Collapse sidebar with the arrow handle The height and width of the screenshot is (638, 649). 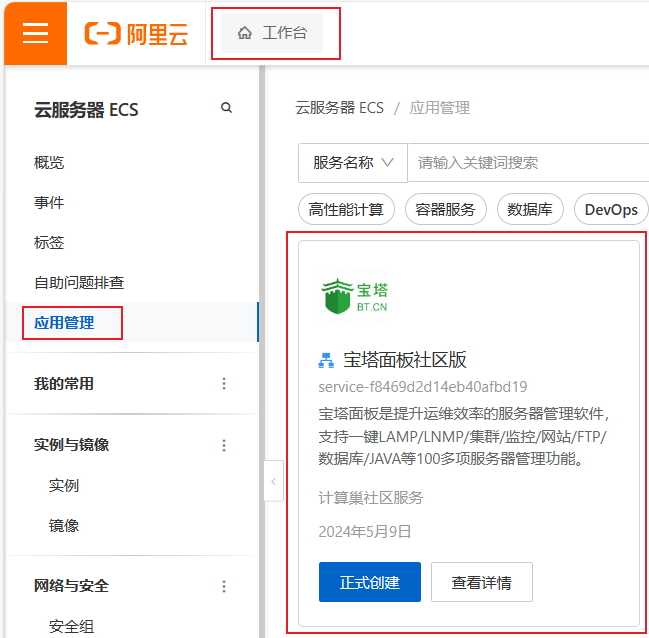point(274,481)
